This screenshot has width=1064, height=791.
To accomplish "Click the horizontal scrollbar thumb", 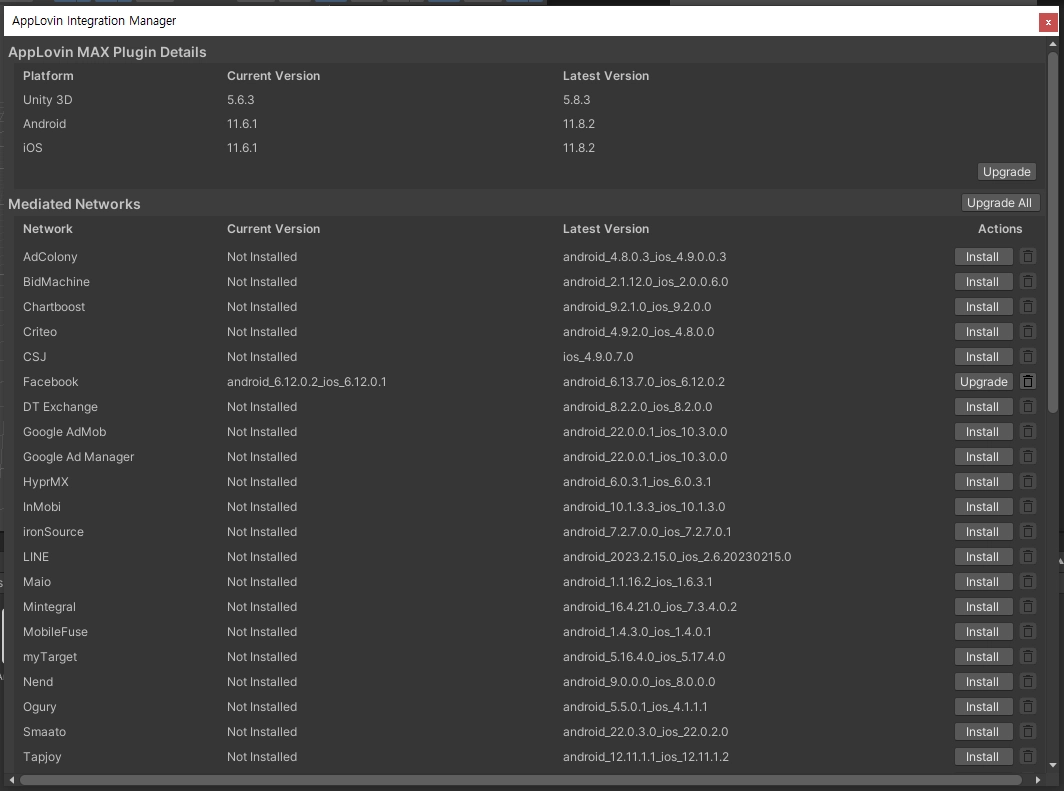I will point(520,780).
